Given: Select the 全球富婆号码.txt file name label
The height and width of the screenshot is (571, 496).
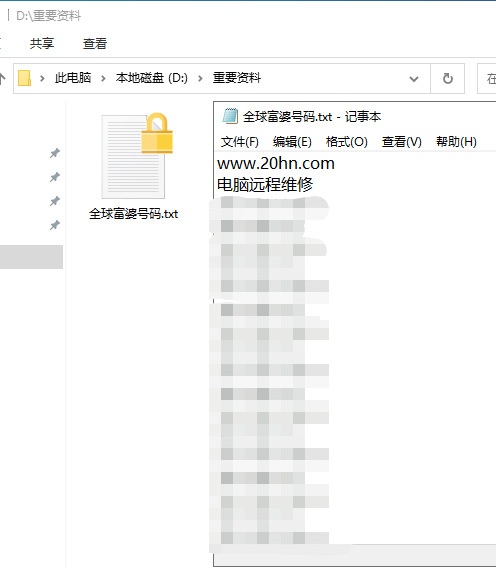Looking at the screenshot, I should click(x=133, y=214).
